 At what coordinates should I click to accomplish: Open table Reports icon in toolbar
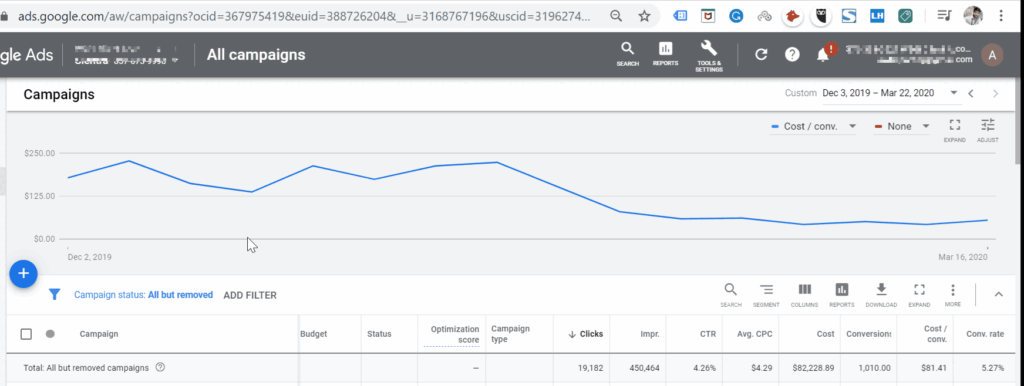click(842, 295)
